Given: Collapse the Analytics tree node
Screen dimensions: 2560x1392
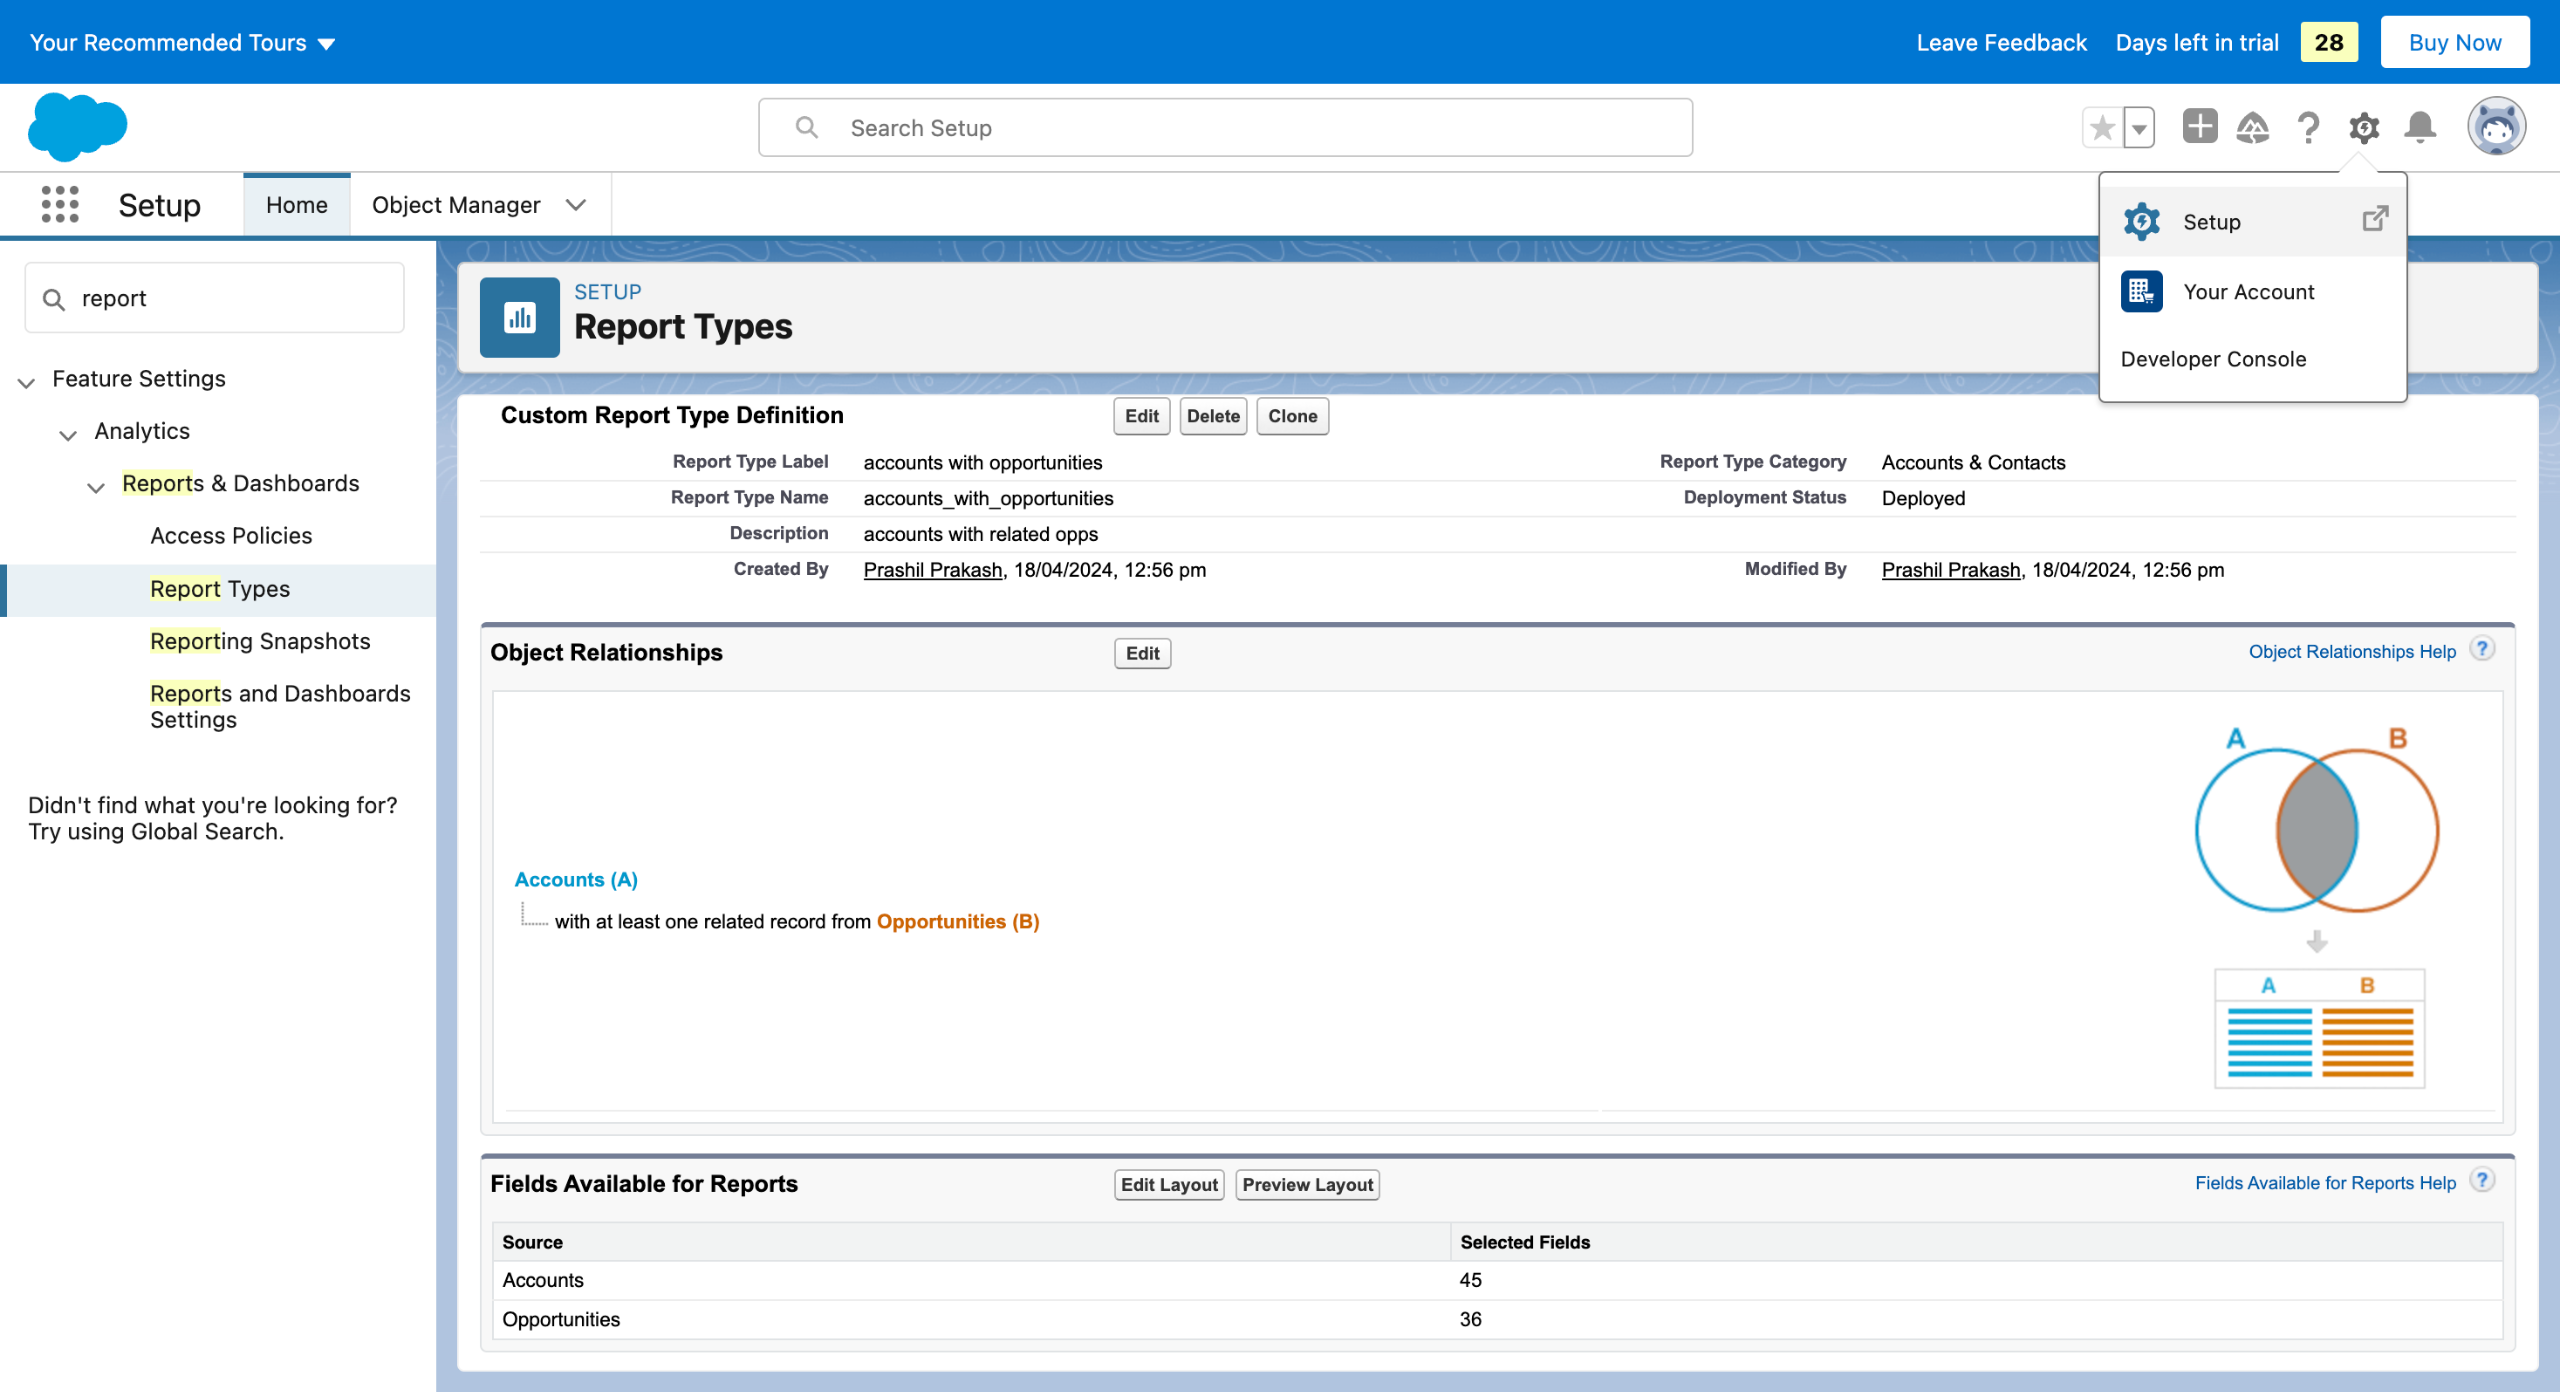Looking at the screenshot, I should pyautogui.click(x=68, y=434).
